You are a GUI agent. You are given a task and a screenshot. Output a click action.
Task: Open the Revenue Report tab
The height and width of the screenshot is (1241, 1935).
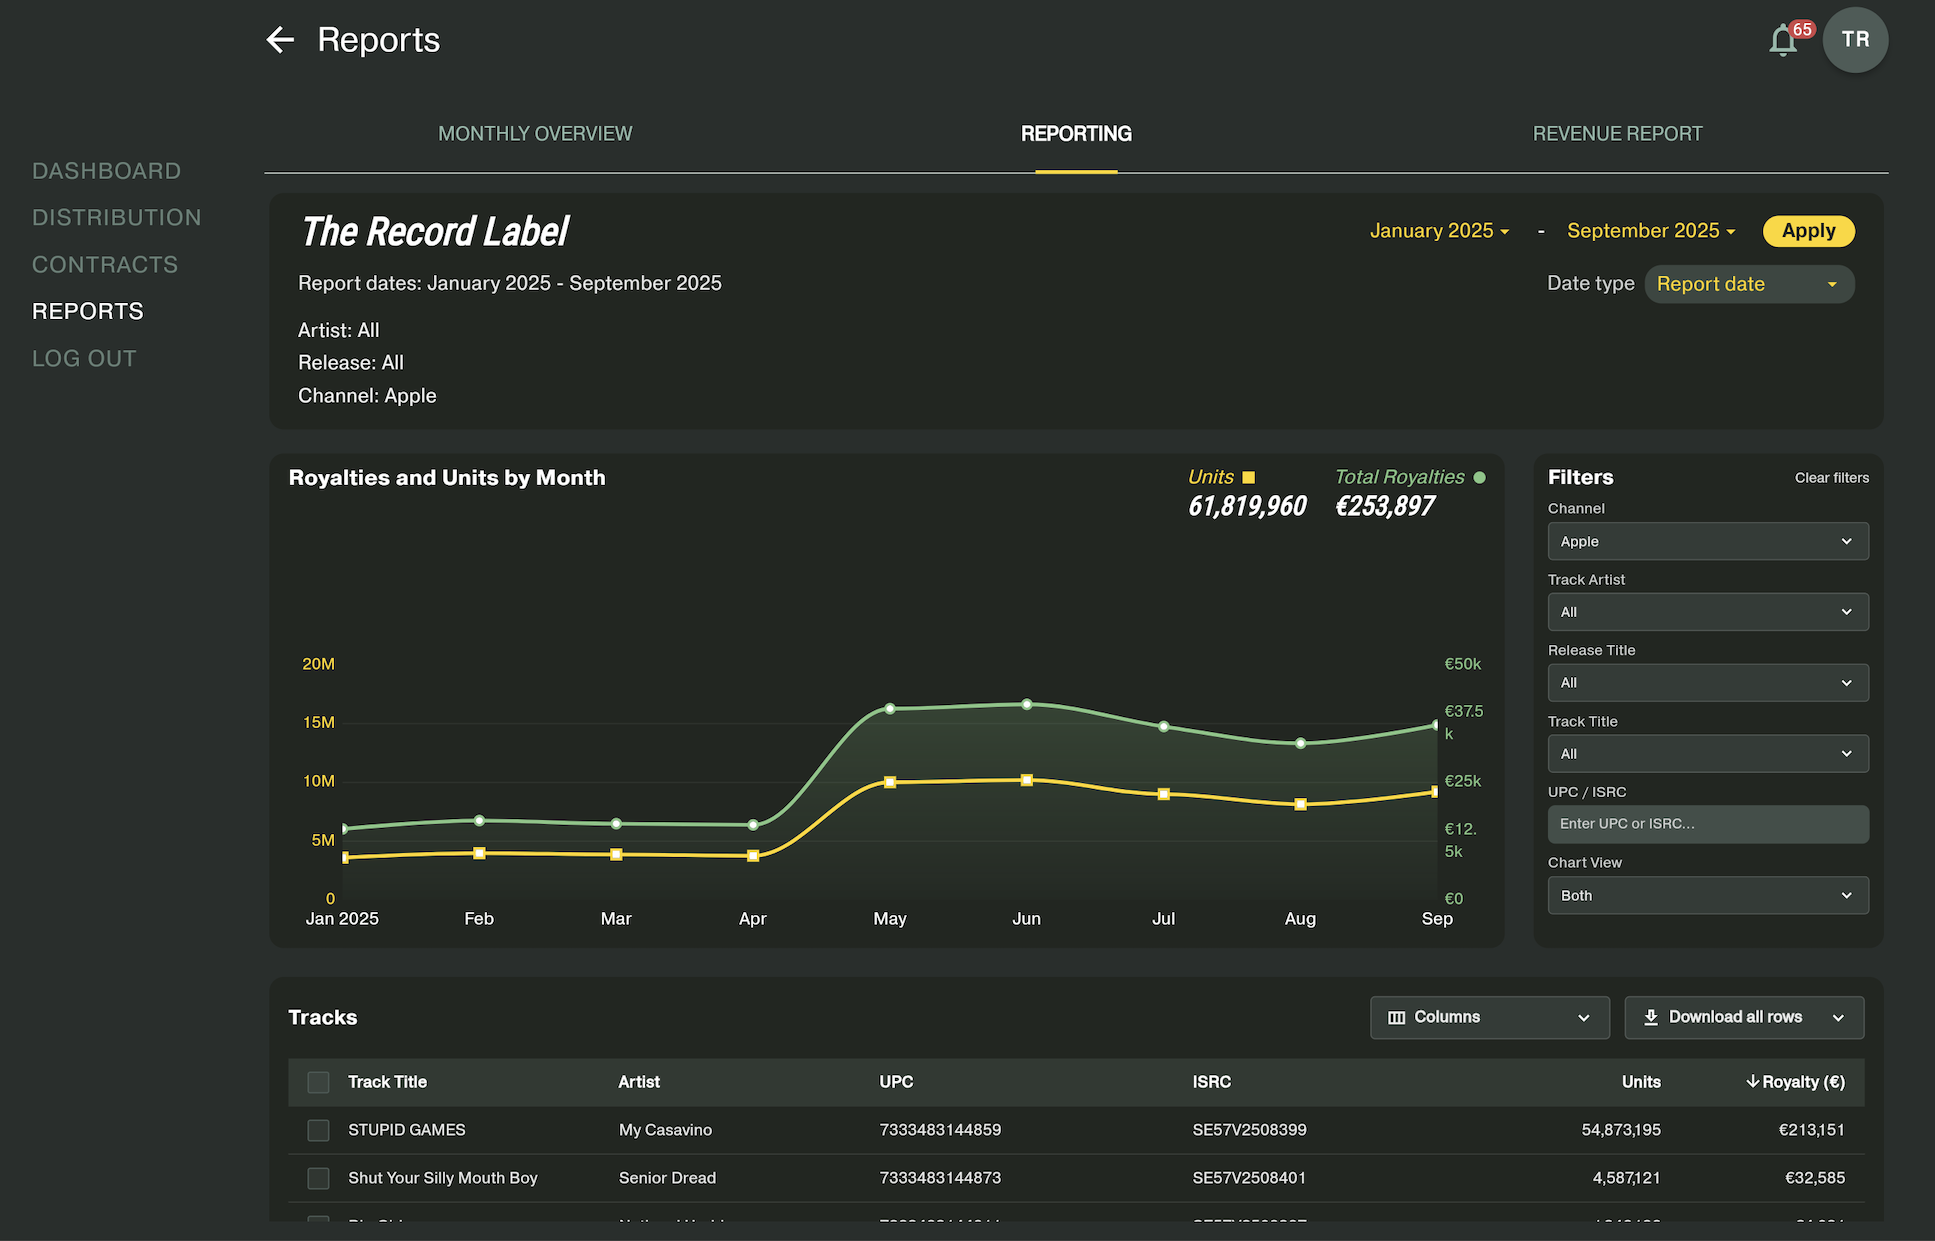pos(1617,134)
